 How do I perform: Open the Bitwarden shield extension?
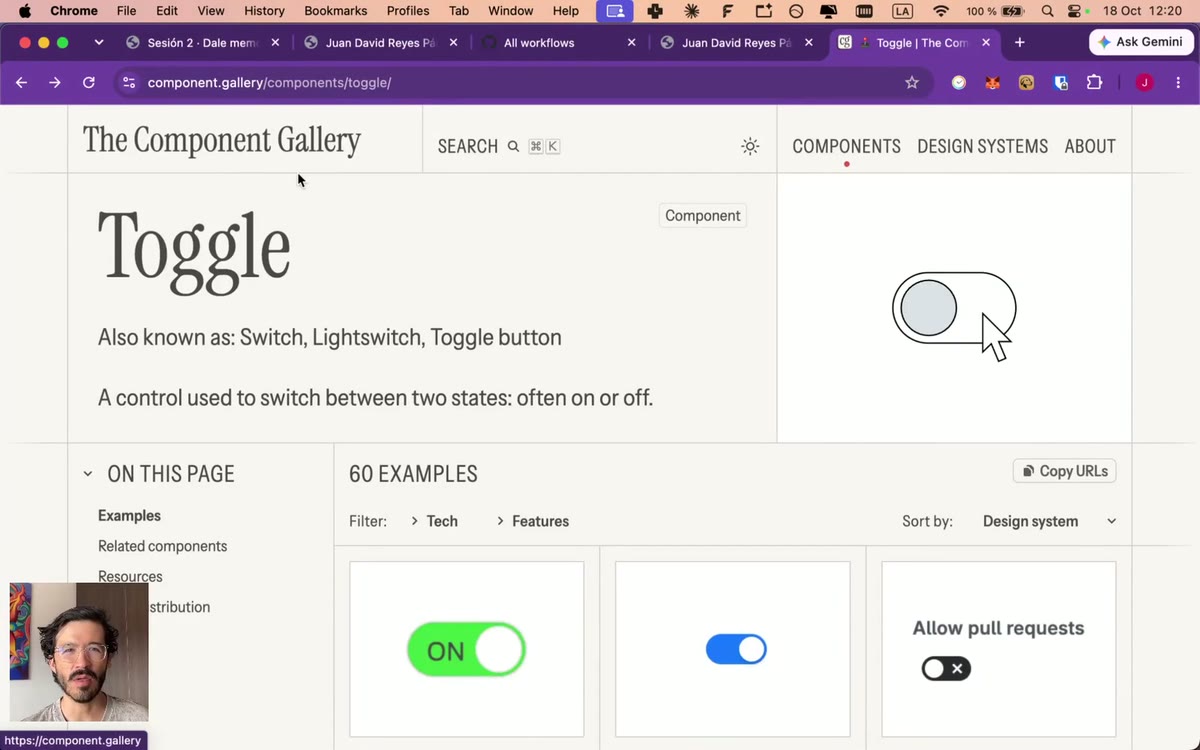tap(1061, 83)
